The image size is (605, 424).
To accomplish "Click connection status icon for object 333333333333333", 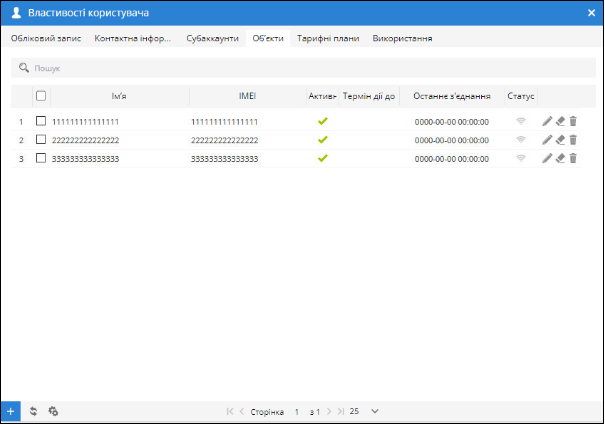I will (521, 158).
